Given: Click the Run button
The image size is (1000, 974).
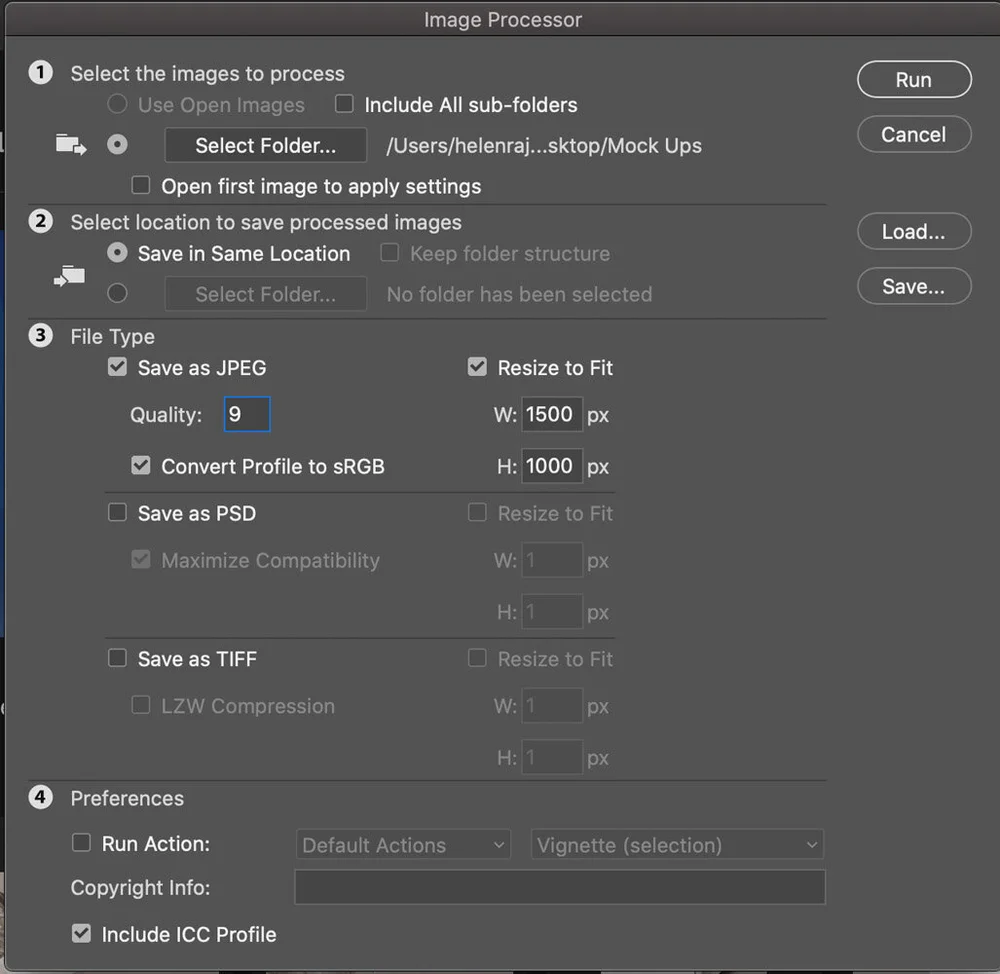Looking at the screenshot, I should pyautogui.click(x=913, y=79).
